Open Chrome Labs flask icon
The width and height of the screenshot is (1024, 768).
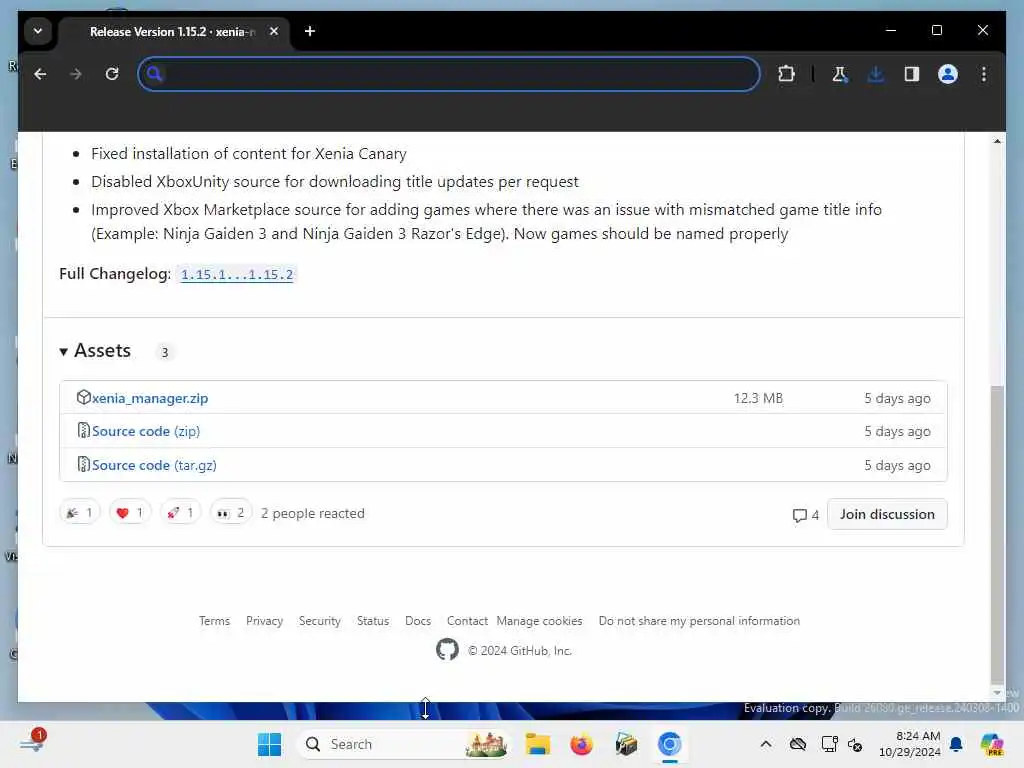point(840,74)
